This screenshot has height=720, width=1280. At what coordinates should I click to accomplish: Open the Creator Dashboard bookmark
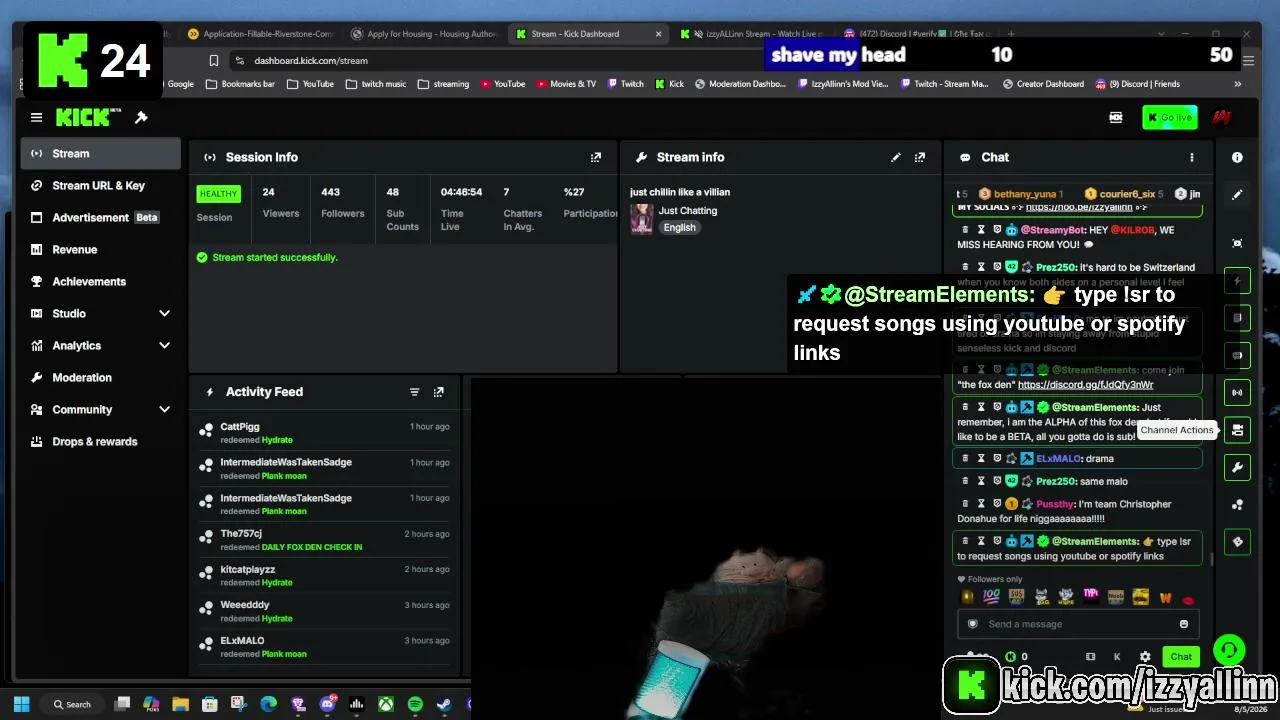pos(1043,84)
